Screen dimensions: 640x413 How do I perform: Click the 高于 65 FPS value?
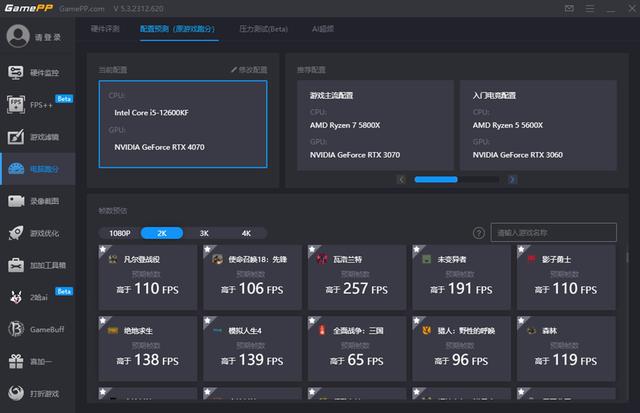tap(357, 360)
